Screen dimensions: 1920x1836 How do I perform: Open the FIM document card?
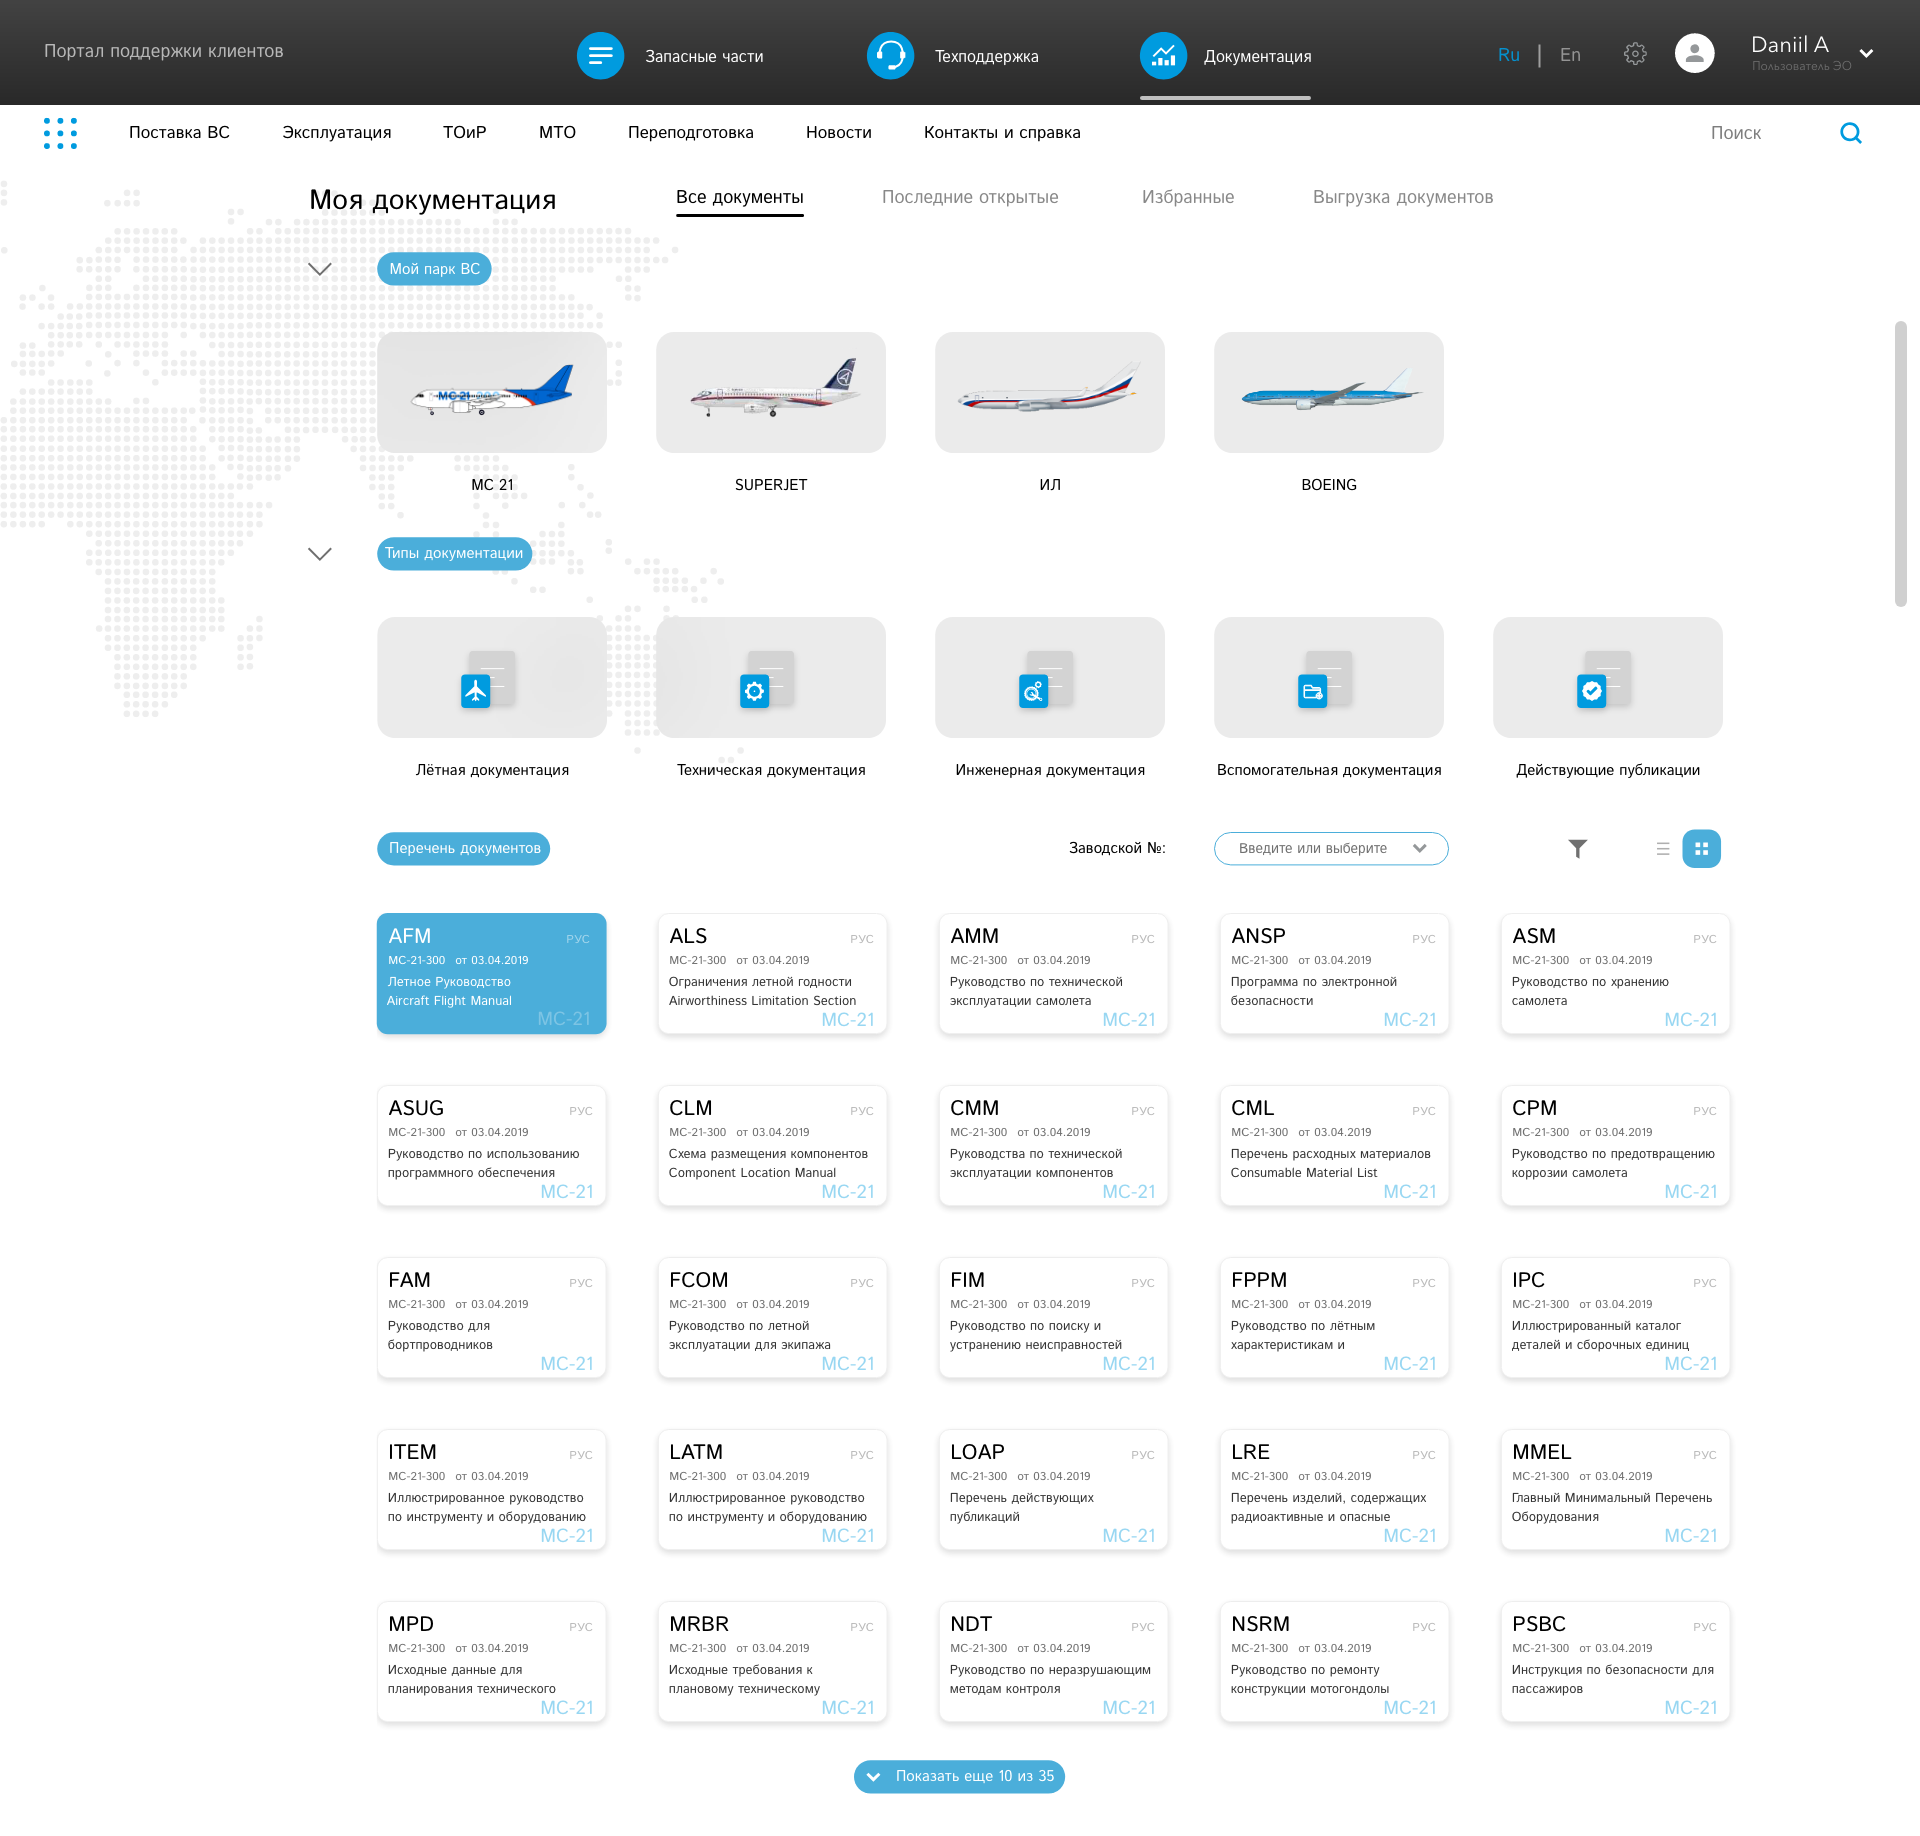point(1053,1317)
